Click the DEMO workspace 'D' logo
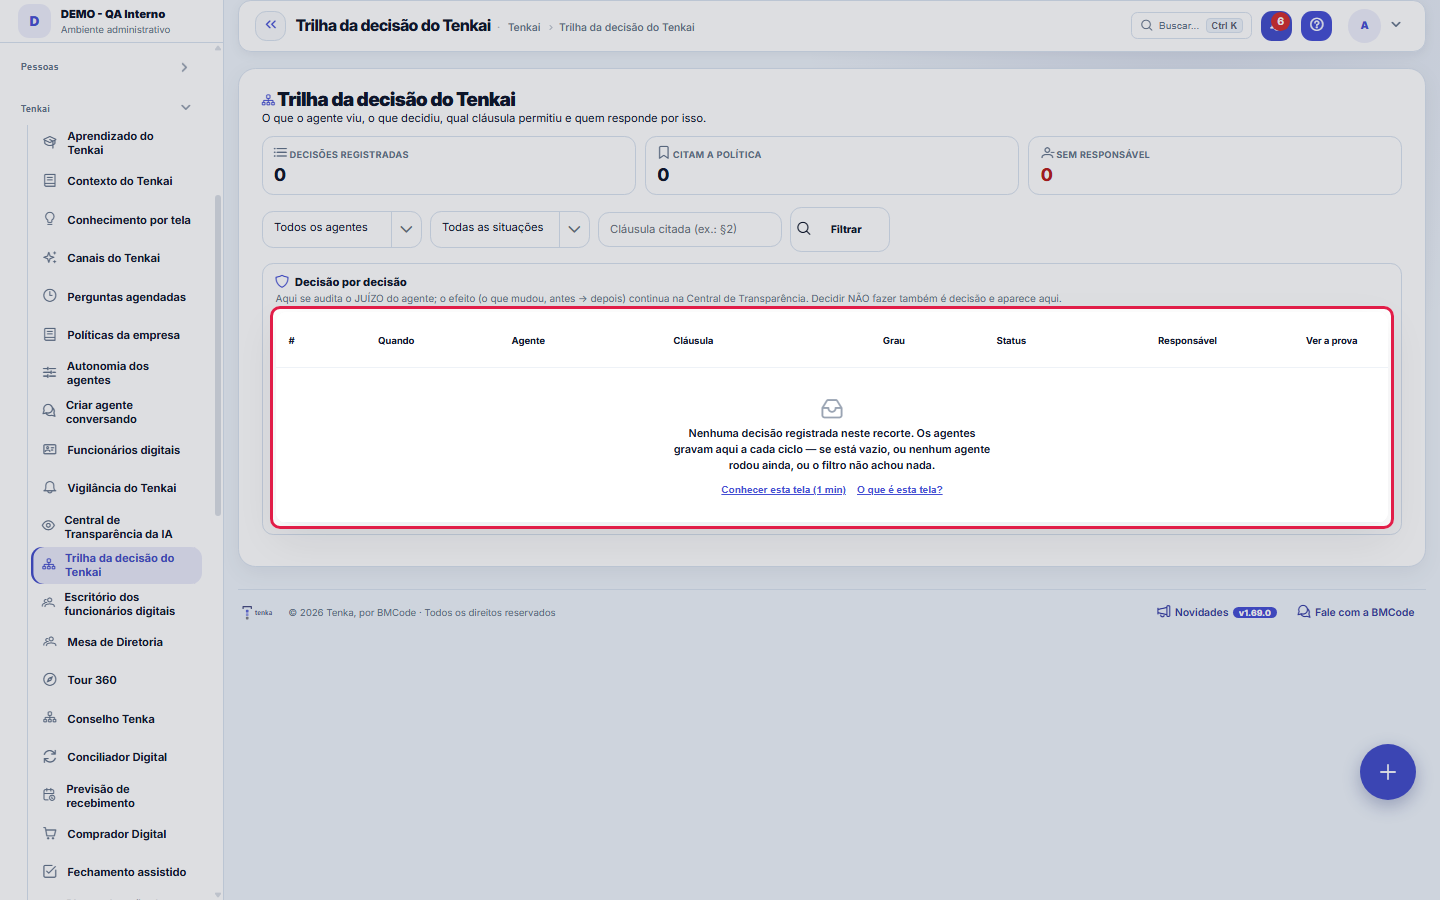Viewport: 1440px width, 900px height. coord(34,21)
